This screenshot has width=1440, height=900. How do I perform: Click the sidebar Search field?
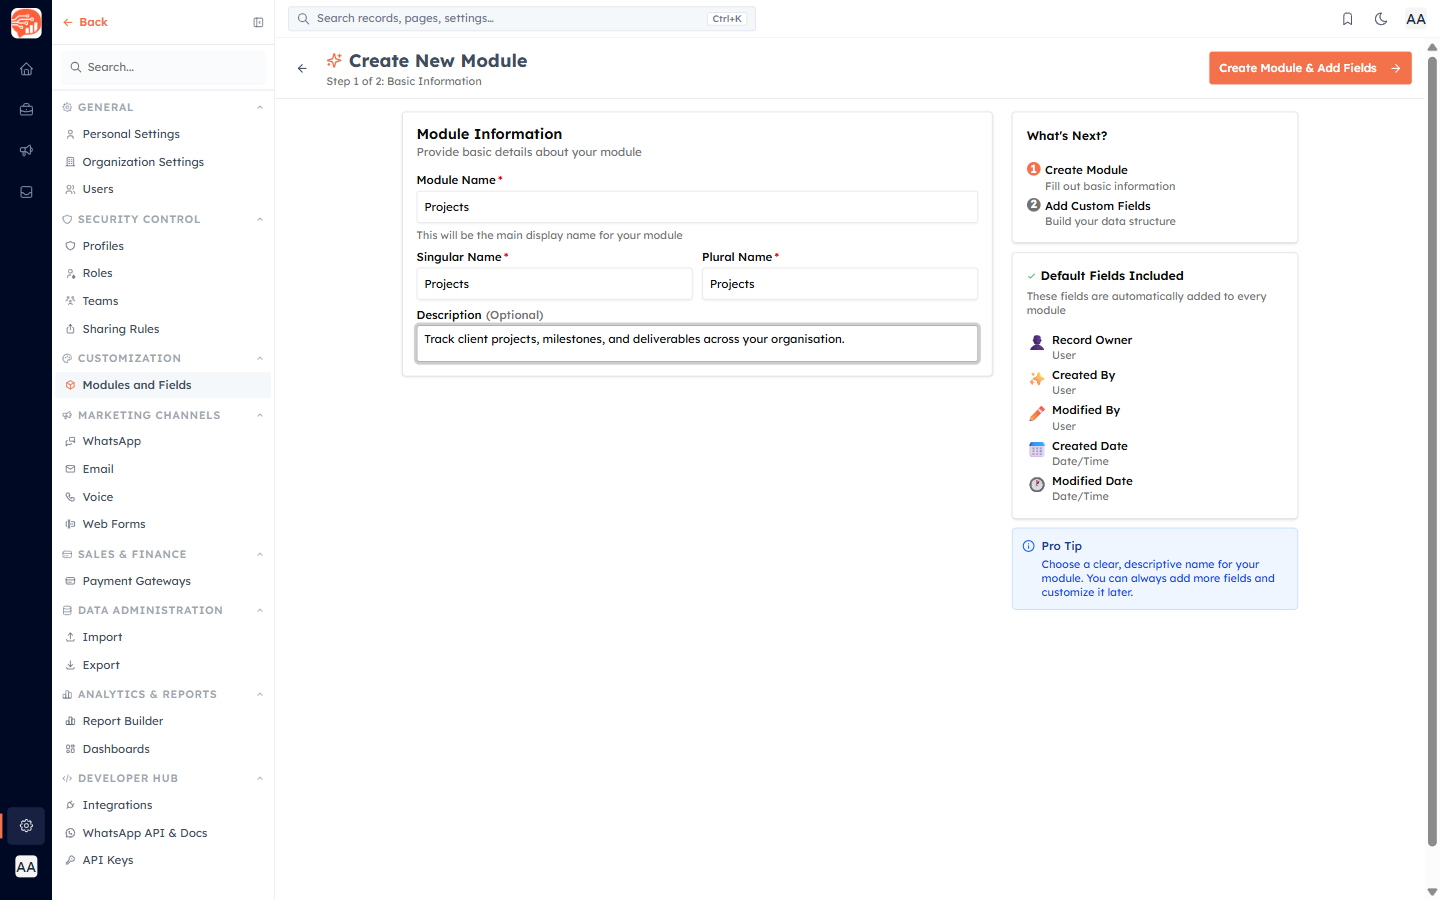click(164, 67)
